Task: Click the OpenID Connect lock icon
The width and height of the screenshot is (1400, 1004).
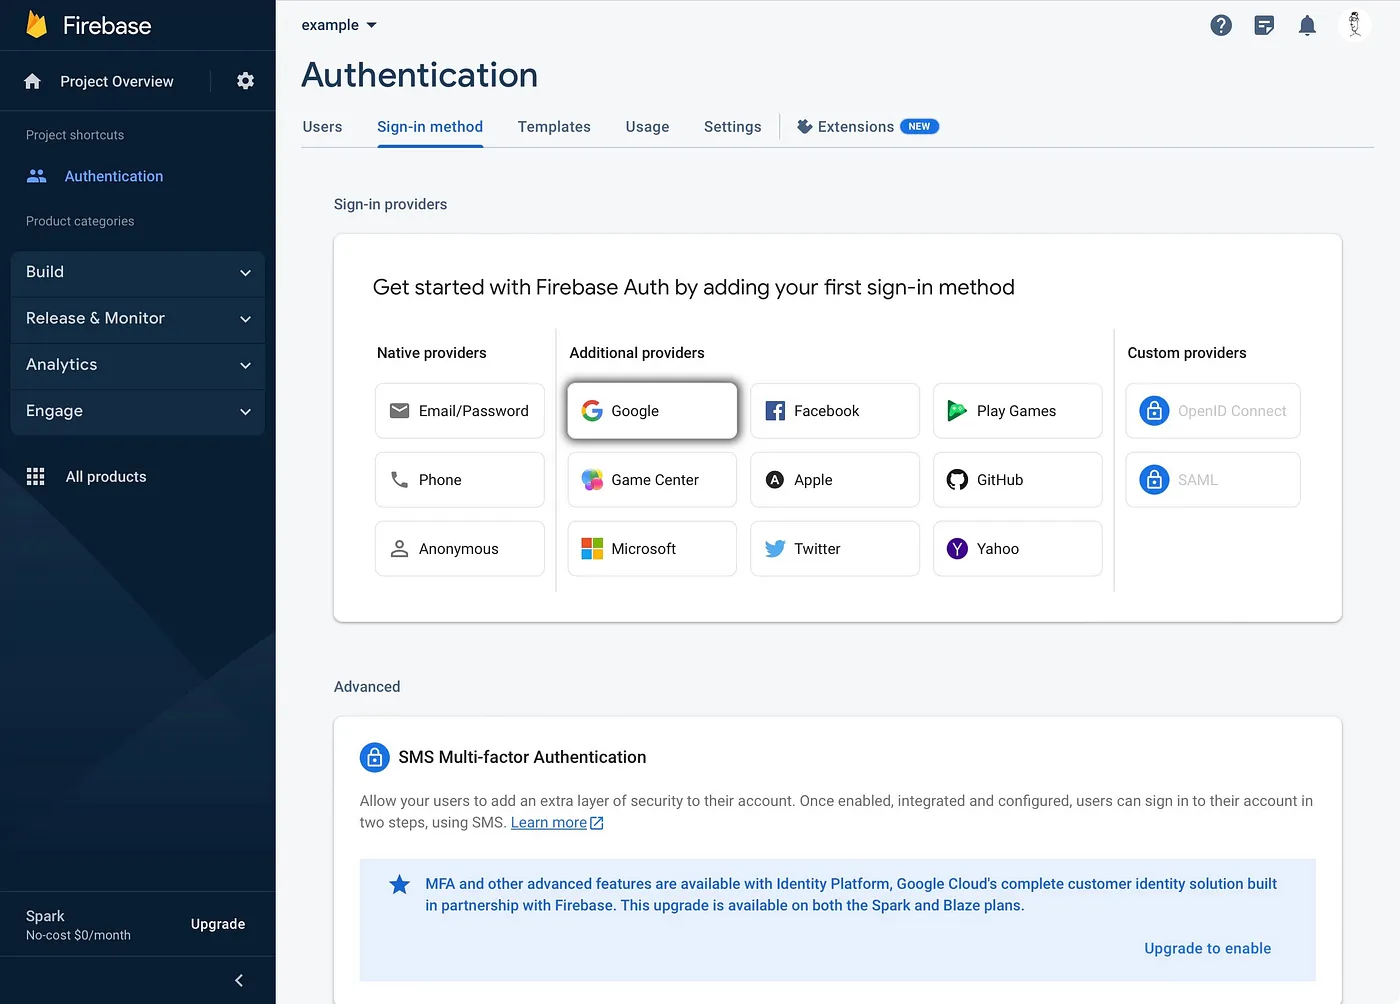Action: pos(1154,411)
